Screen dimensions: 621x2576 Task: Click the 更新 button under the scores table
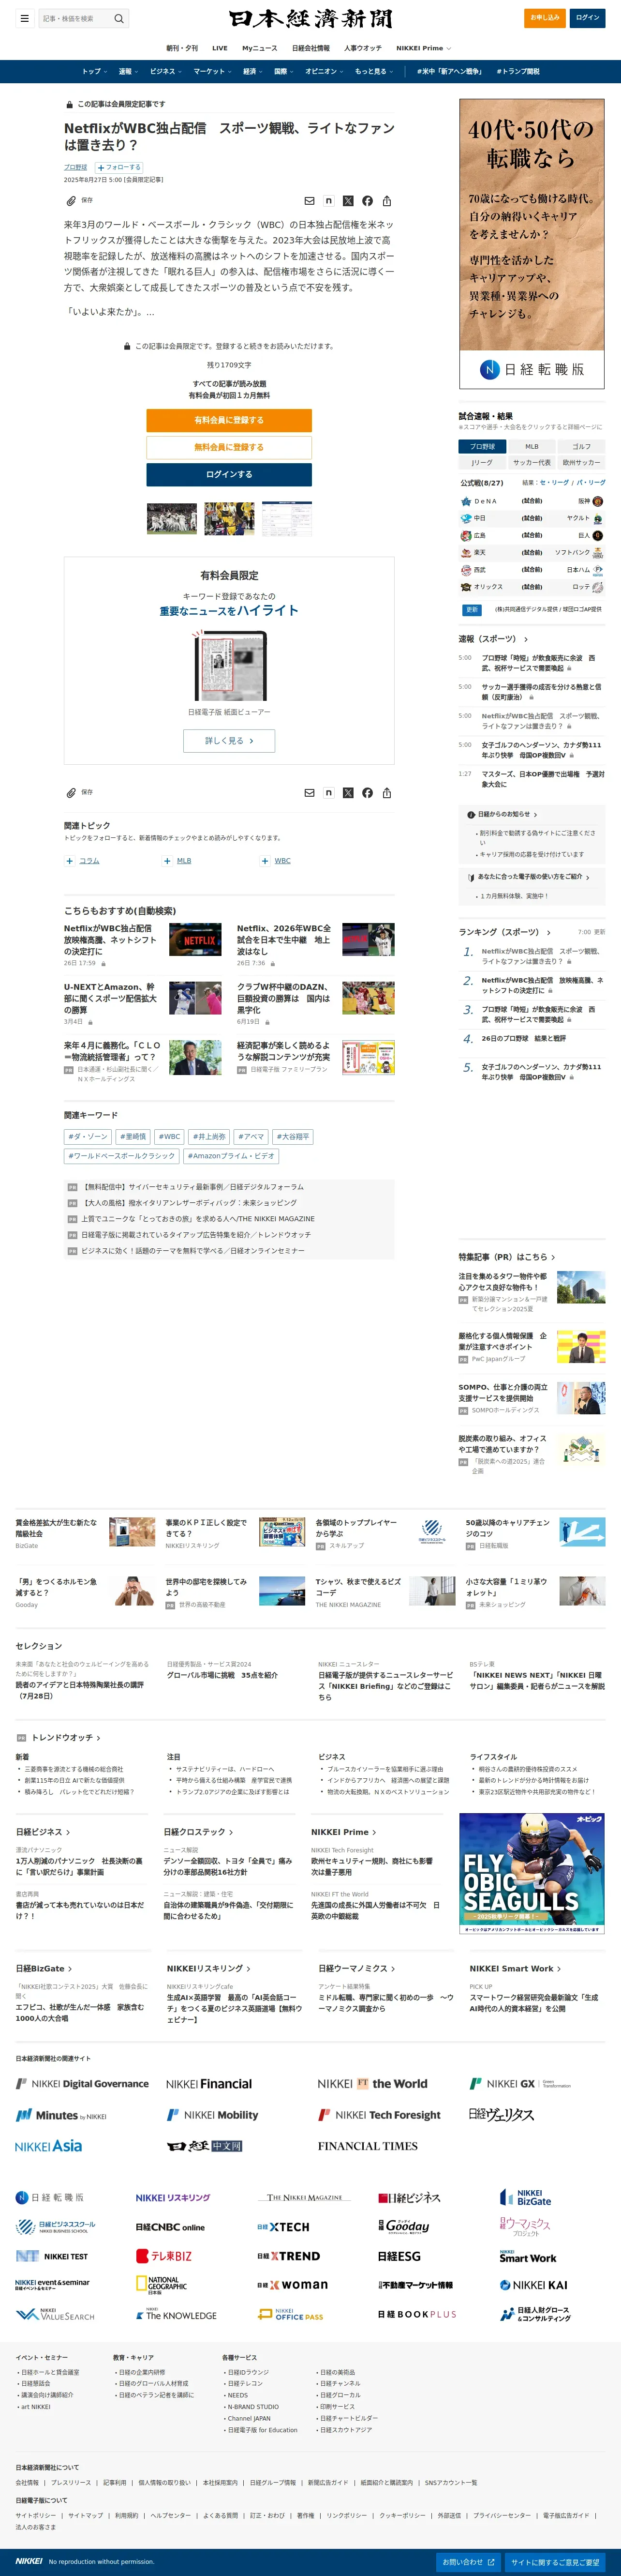click(x=472, y=609)
